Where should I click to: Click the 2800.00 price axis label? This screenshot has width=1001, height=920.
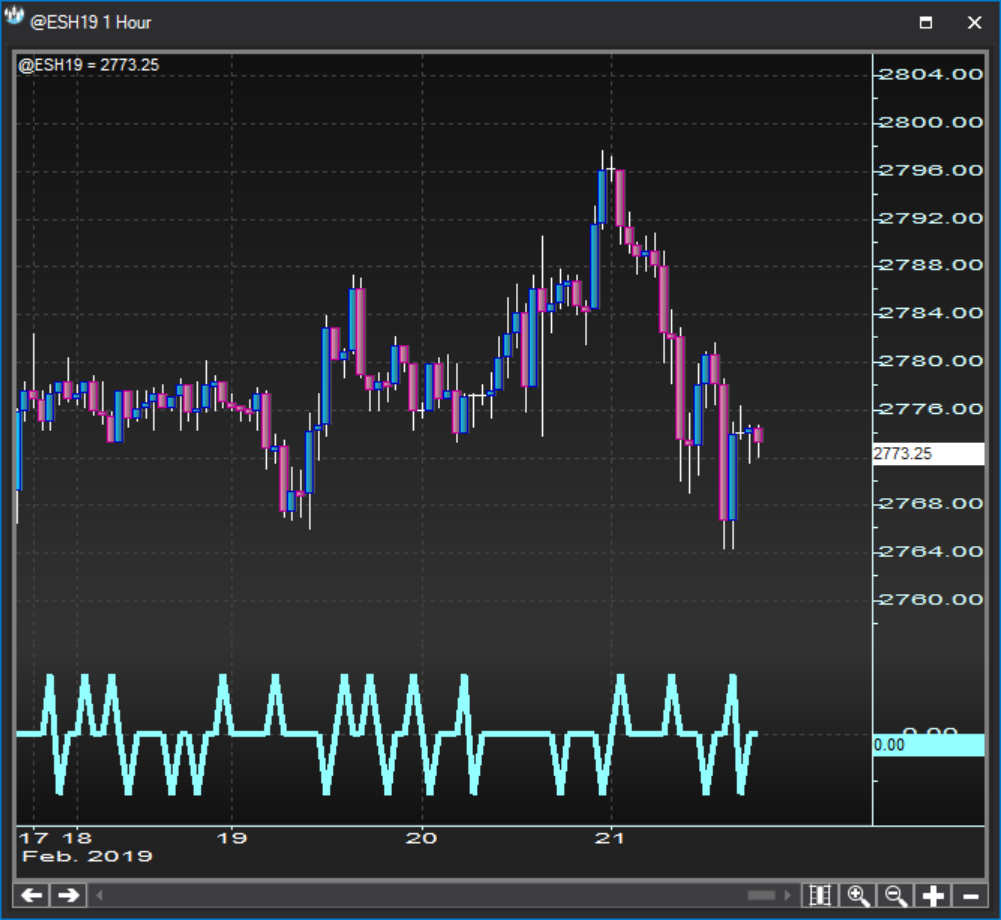click(931, 122)
